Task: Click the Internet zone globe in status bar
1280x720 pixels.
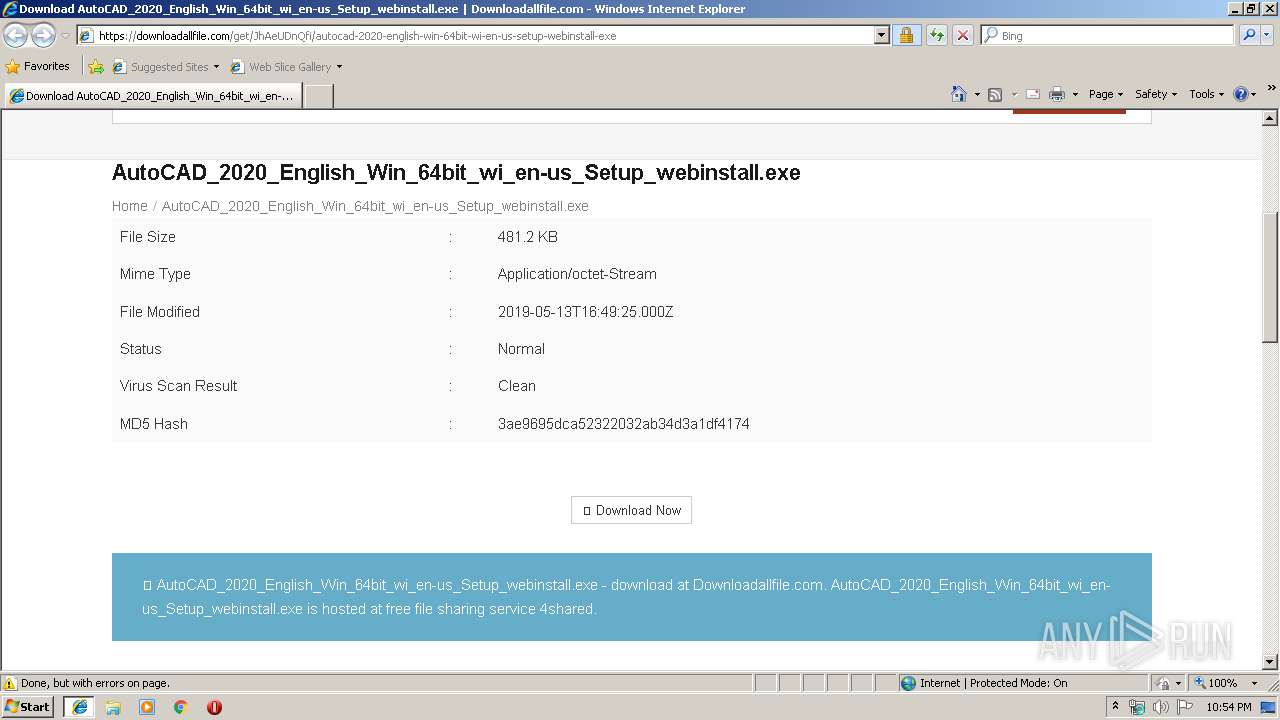Action: [x=908, y=683]
